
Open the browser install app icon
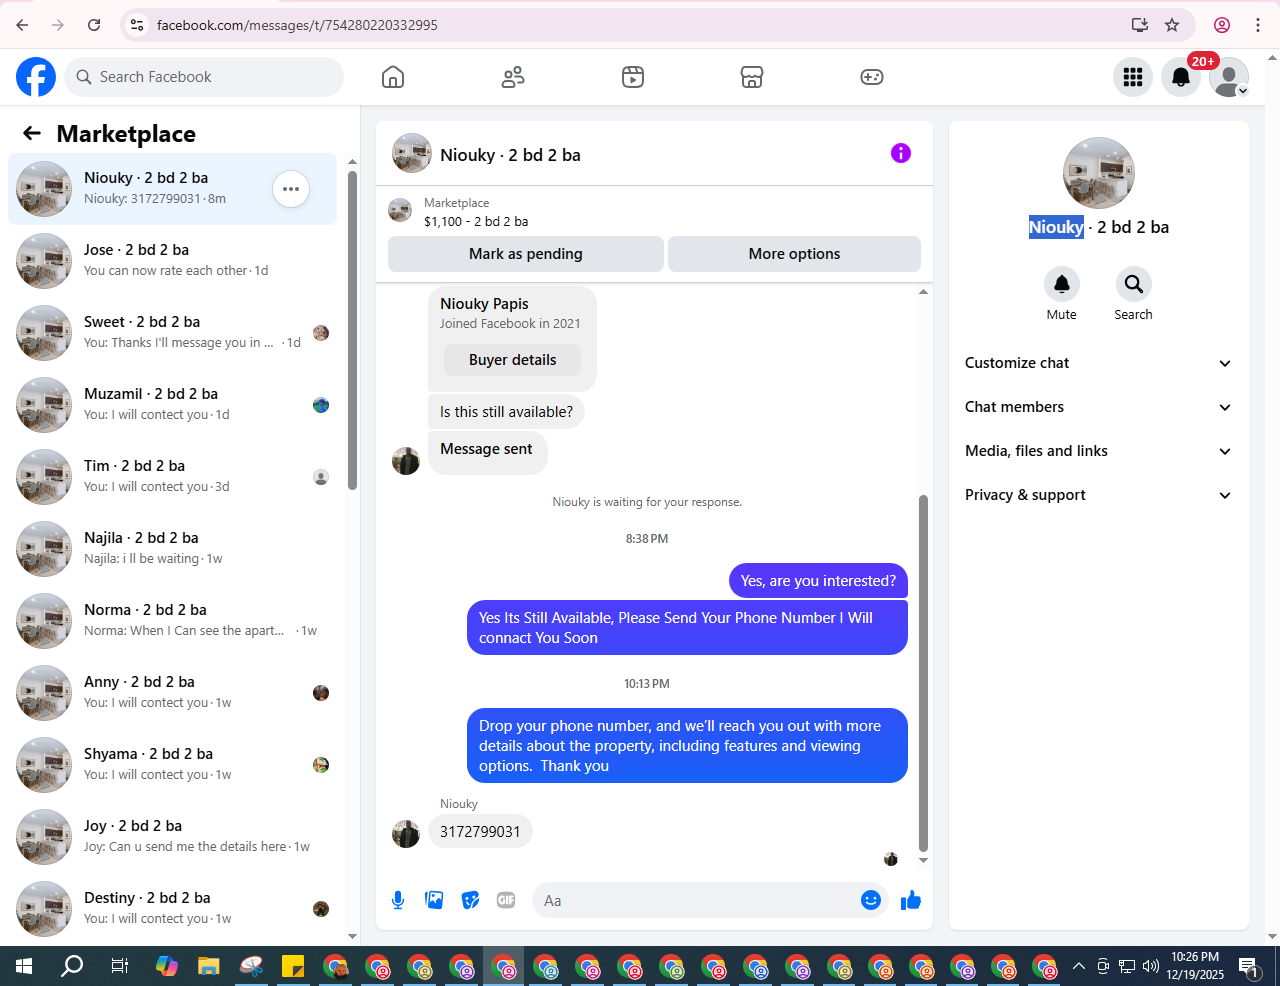pyautogui.click(x=1139, y=25)
